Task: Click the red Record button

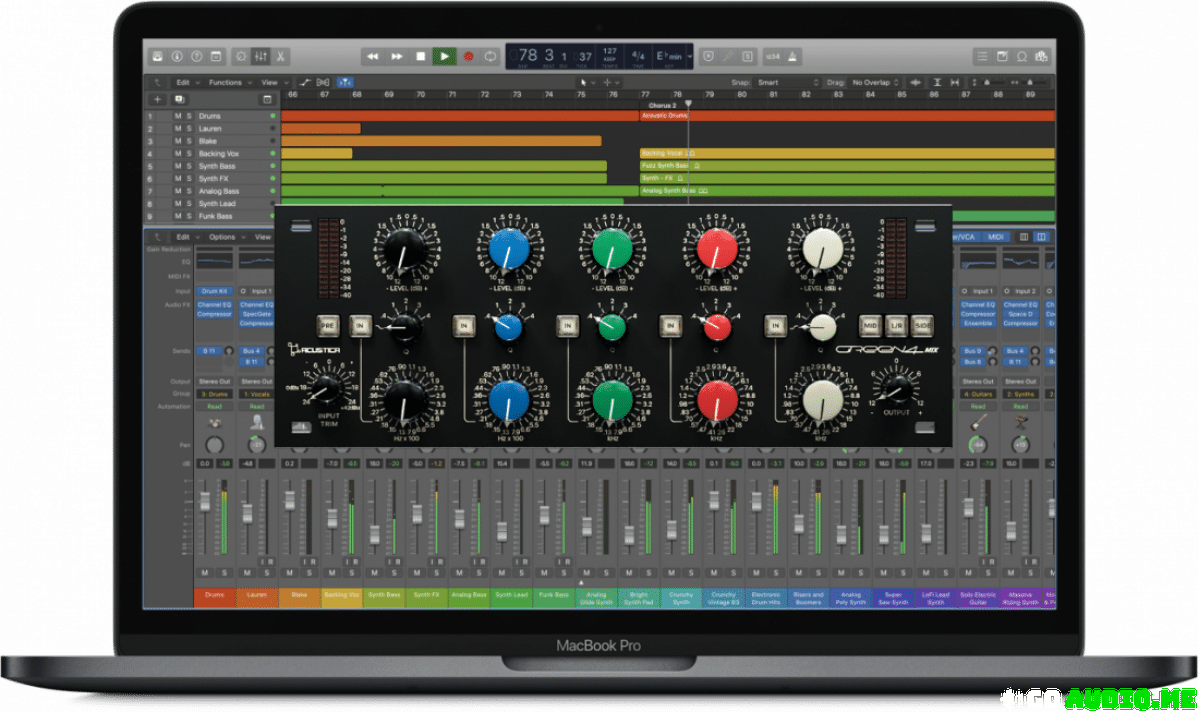Action: pos(468,57)
